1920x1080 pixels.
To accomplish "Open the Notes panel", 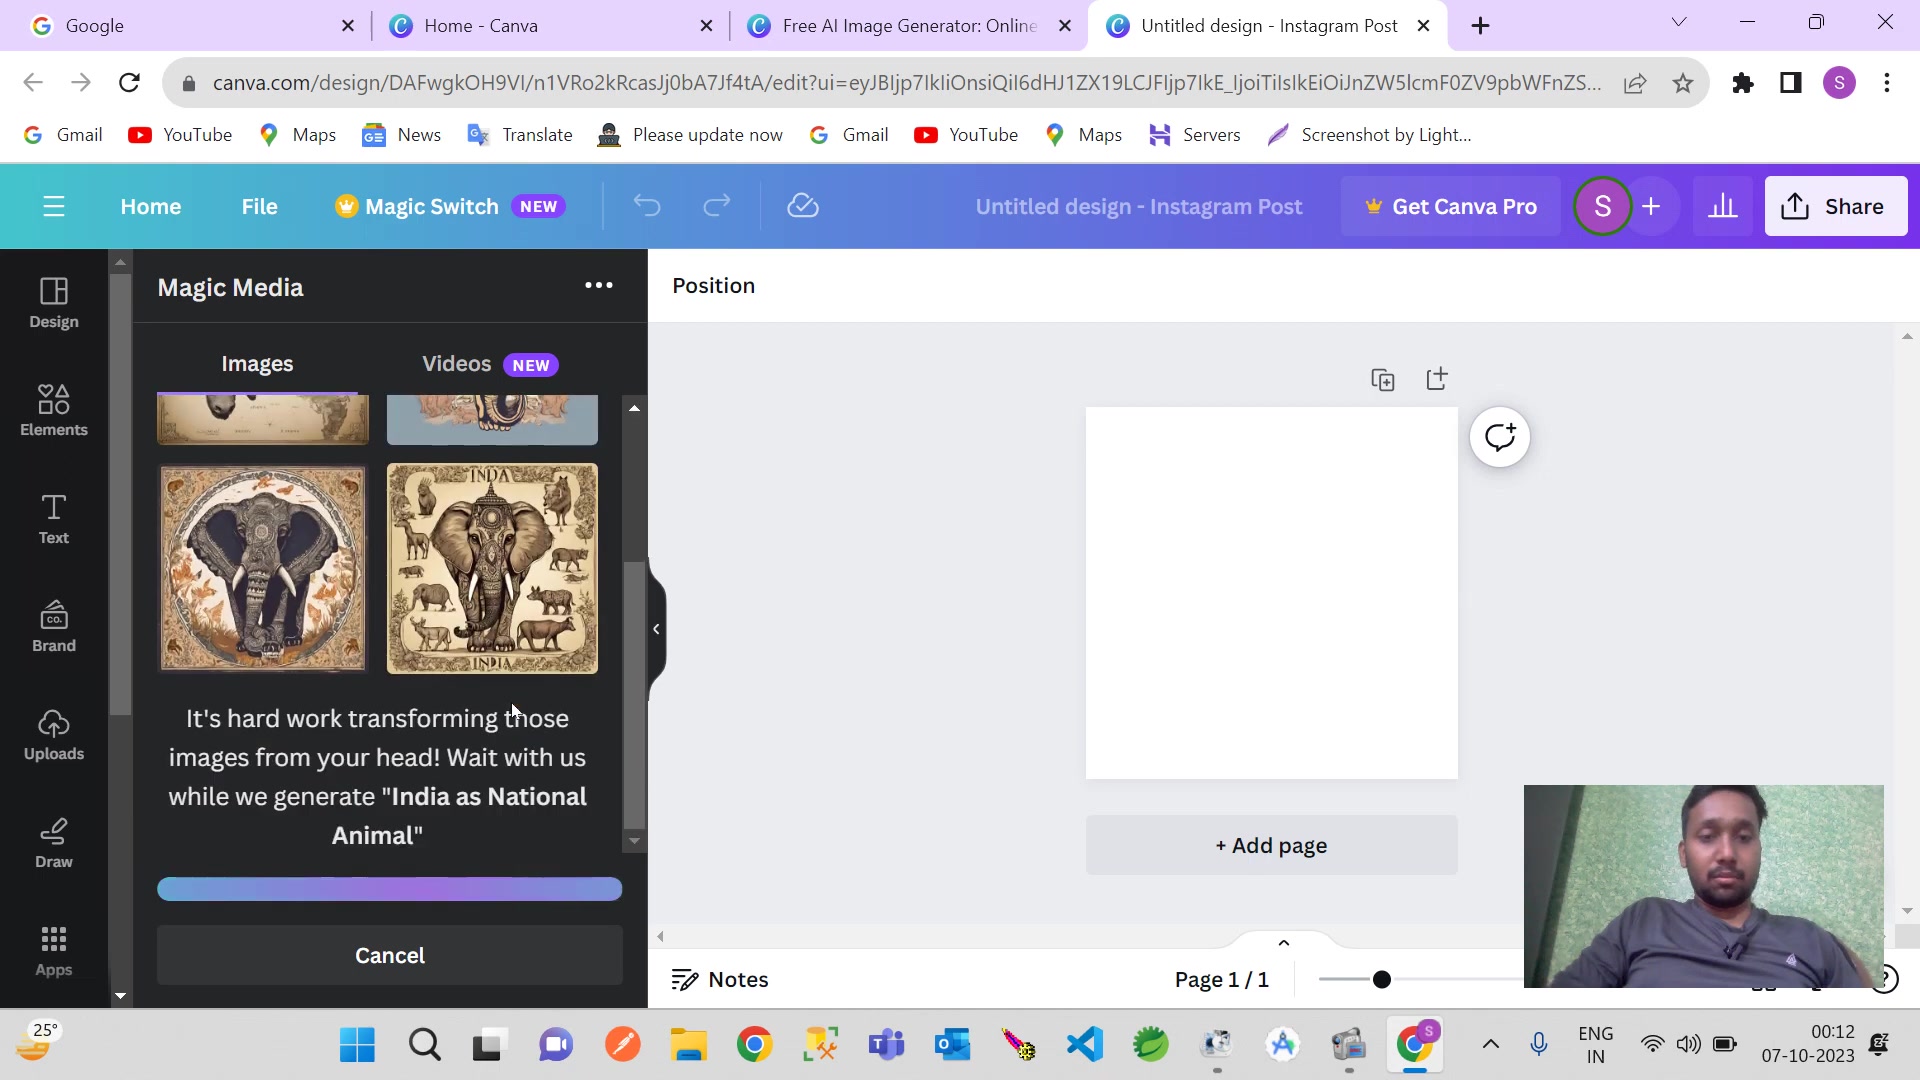I will pyautogui.click(x=720, y=980).
